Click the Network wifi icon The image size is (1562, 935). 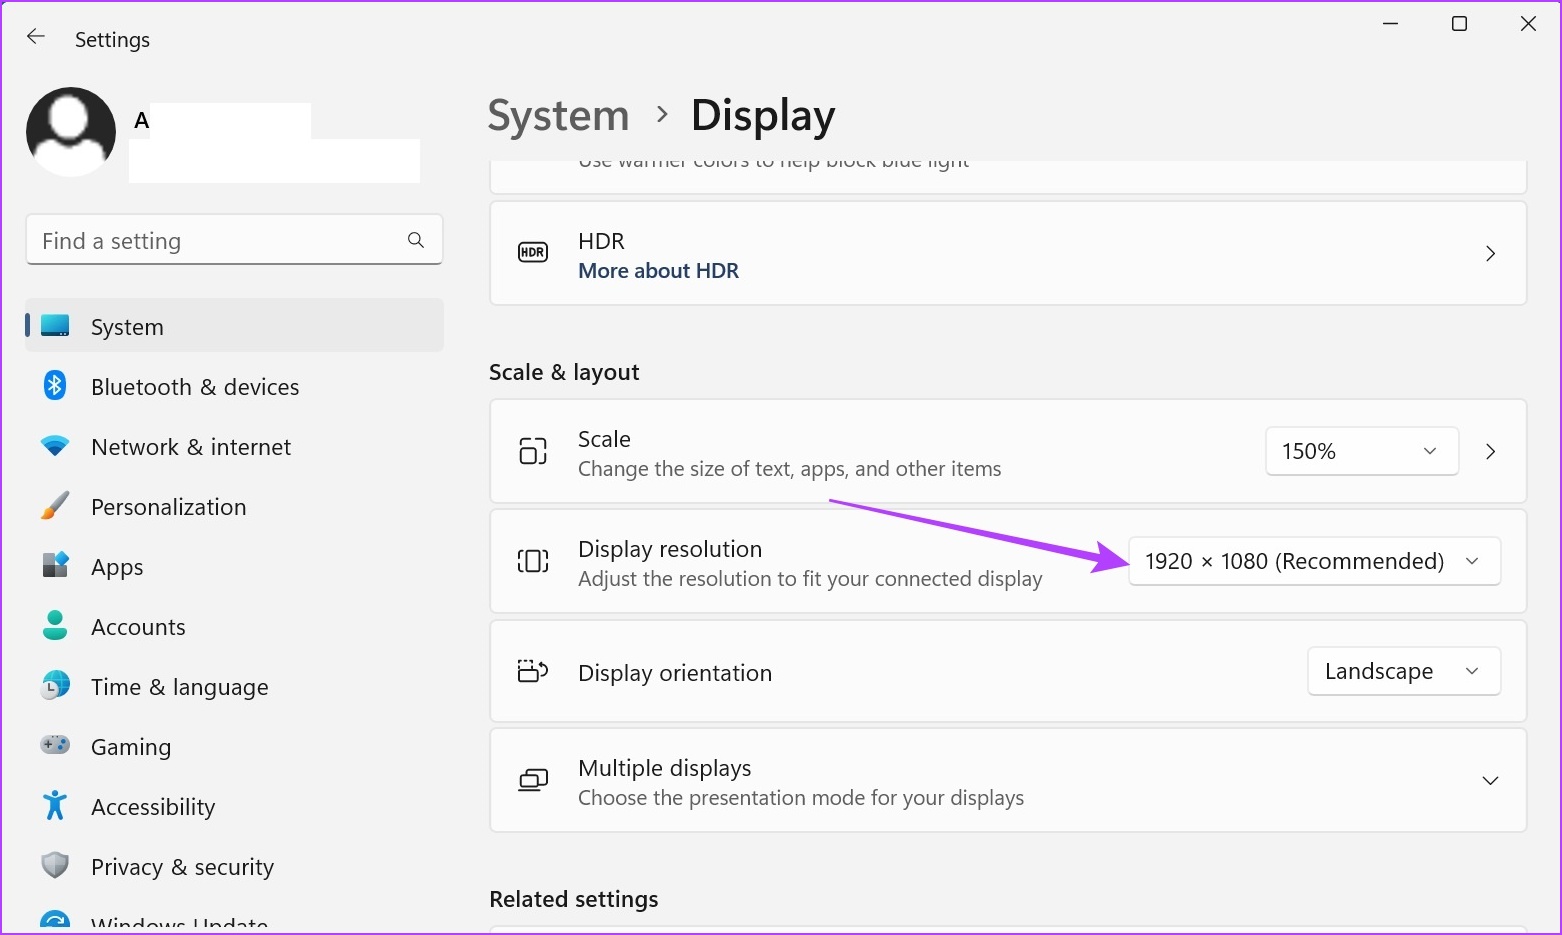pyautogui.click(x=55, y=446)
